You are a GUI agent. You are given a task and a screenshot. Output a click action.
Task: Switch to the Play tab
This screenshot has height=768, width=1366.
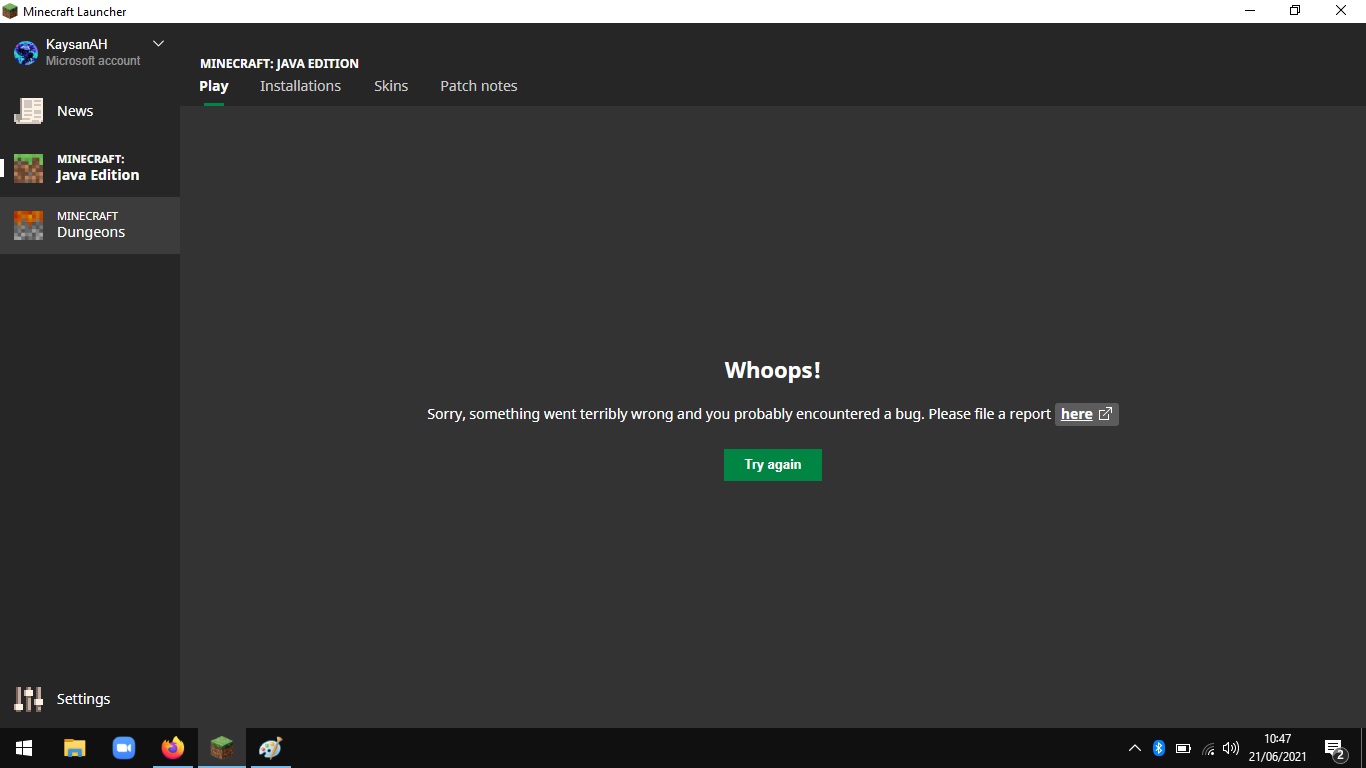(x=214, y=86)
